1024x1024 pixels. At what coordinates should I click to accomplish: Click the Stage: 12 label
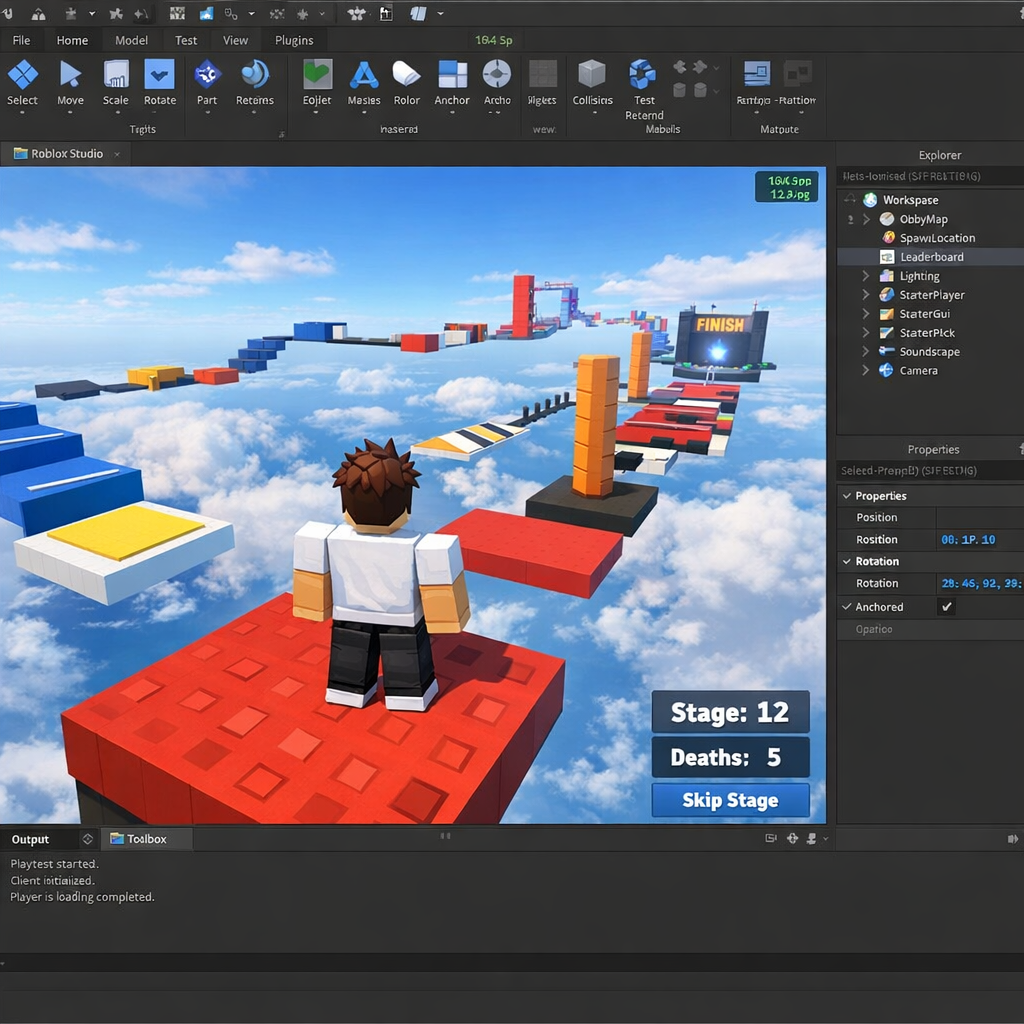tap(730, 712)
